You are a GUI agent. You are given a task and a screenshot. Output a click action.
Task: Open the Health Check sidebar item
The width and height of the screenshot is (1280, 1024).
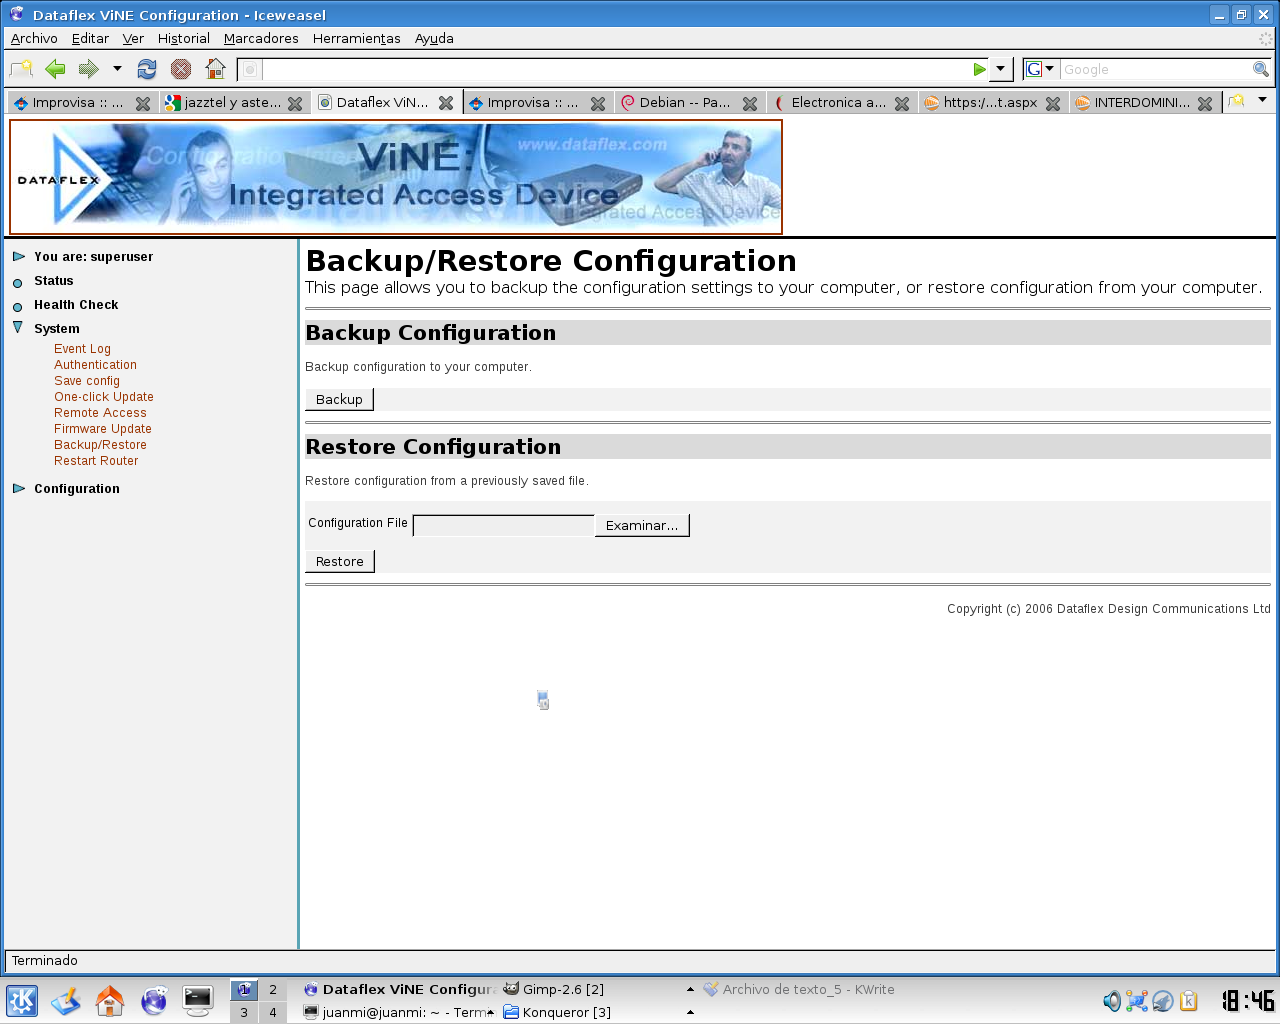pyautogui.click(x=75, y=305)
